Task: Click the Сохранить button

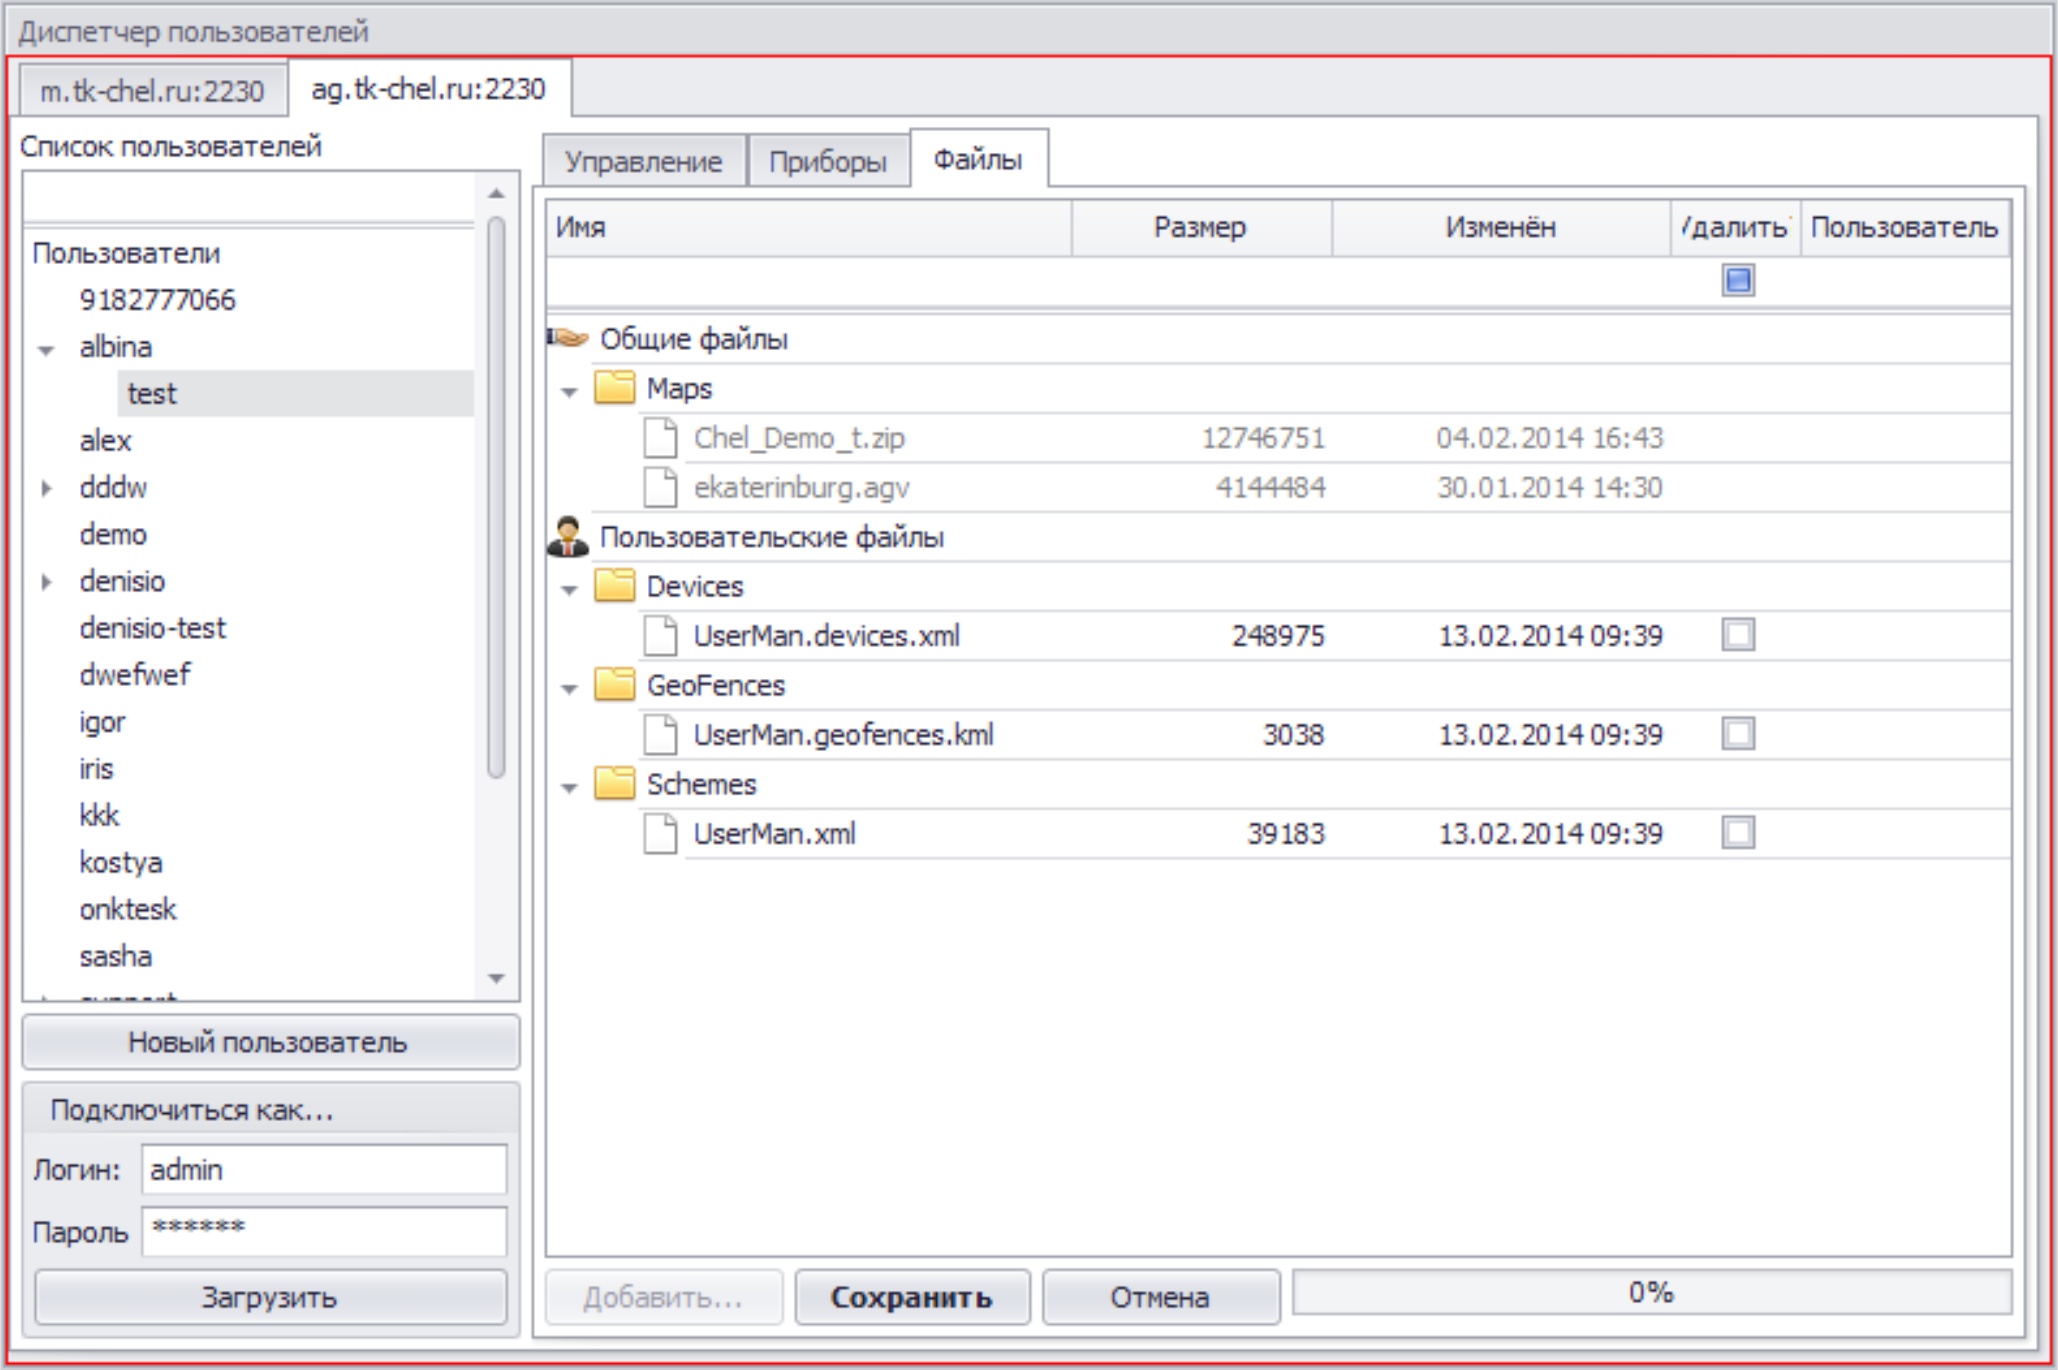Action: click(912, 1297)
